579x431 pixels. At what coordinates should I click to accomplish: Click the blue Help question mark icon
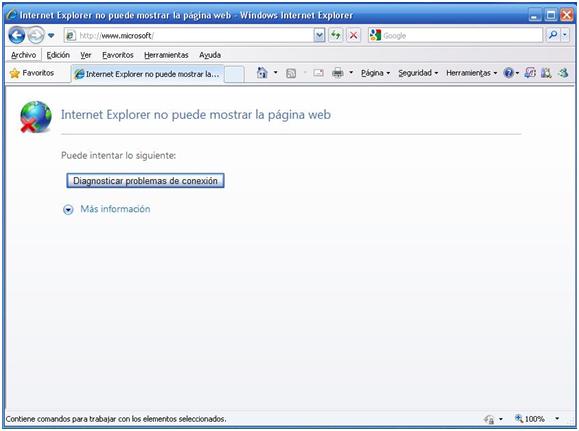(509, 73)
